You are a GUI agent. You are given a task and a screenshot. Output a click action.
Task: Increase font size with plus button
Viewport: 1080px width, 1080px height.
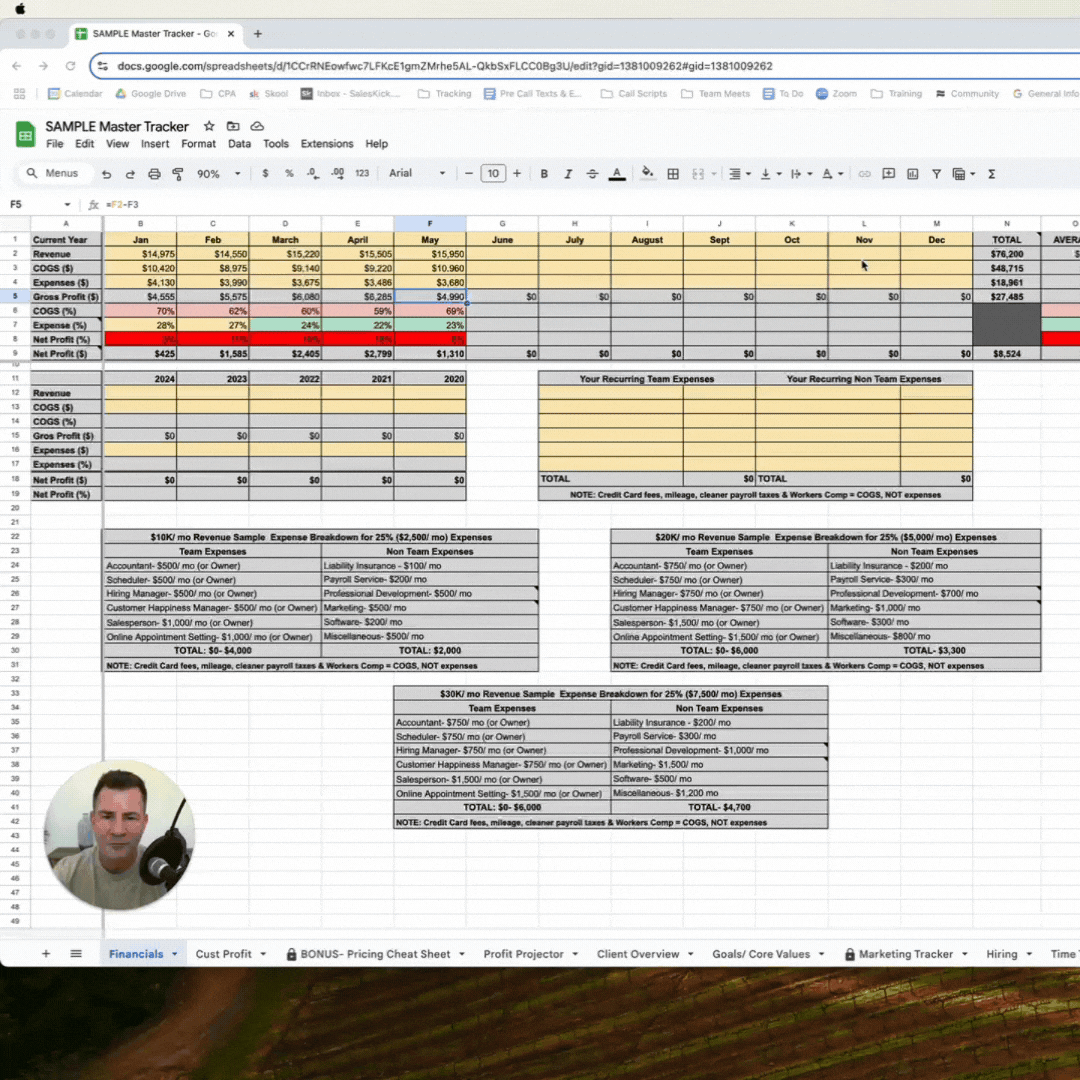coord(517,174)
